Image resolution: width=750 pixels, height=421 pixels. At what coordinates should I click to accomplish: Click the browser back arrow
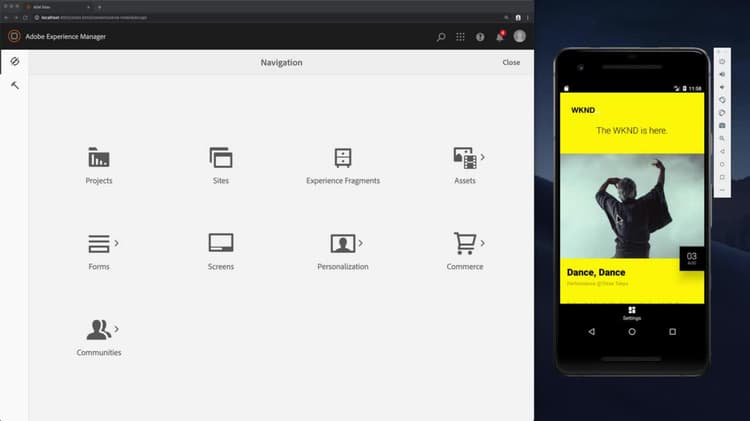(x=6, y=18)
